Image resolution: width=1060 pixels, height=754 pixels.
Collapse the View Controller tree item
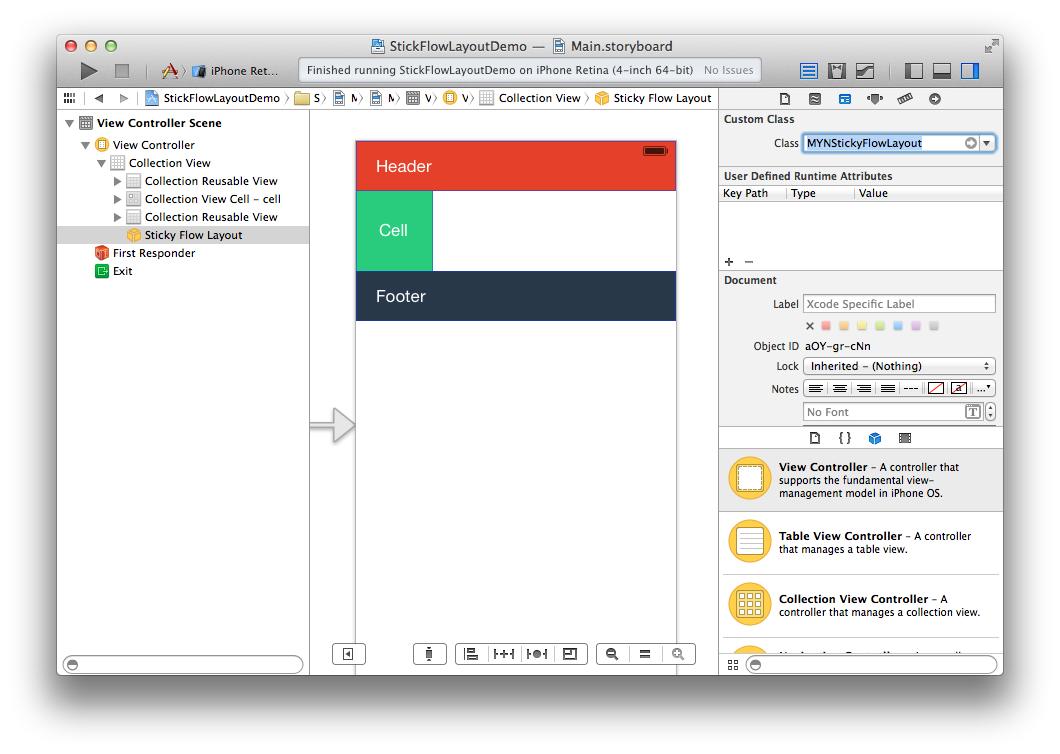tap(85, 145)
